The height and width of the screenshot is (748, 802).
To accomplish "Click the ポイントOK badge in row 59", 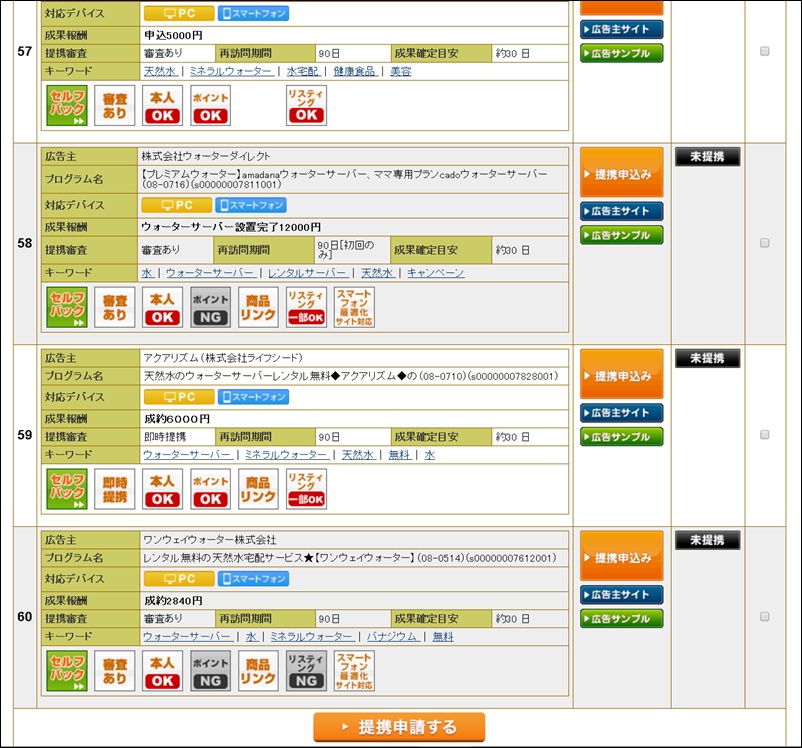I will (x=210, y=489).
